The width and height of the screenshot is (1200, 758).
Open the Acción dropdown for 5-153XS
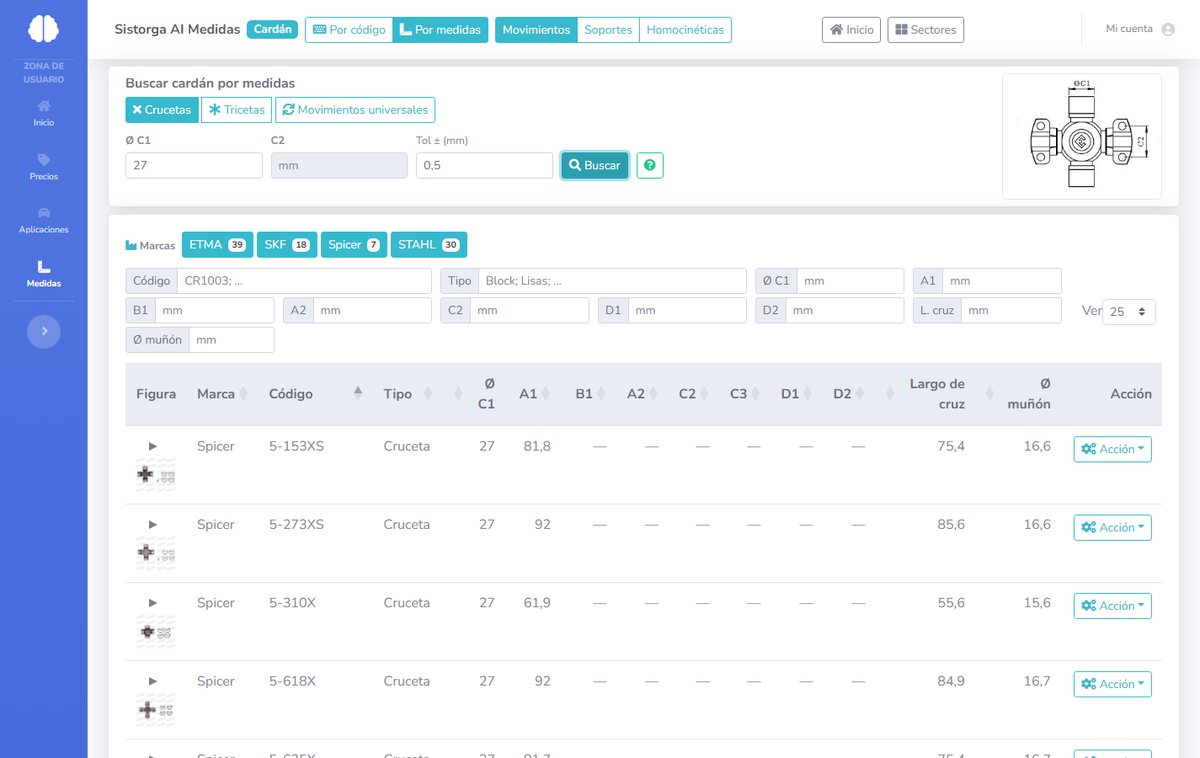(x=1112, y=449)
